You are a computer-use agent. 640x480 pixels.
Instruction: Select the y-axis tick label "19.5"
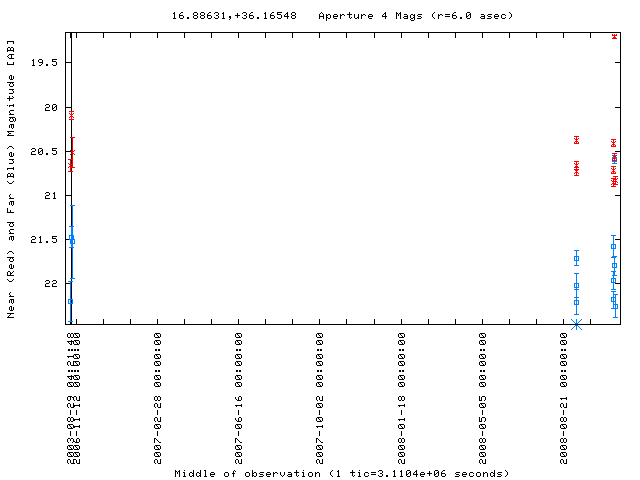(44, 63)
